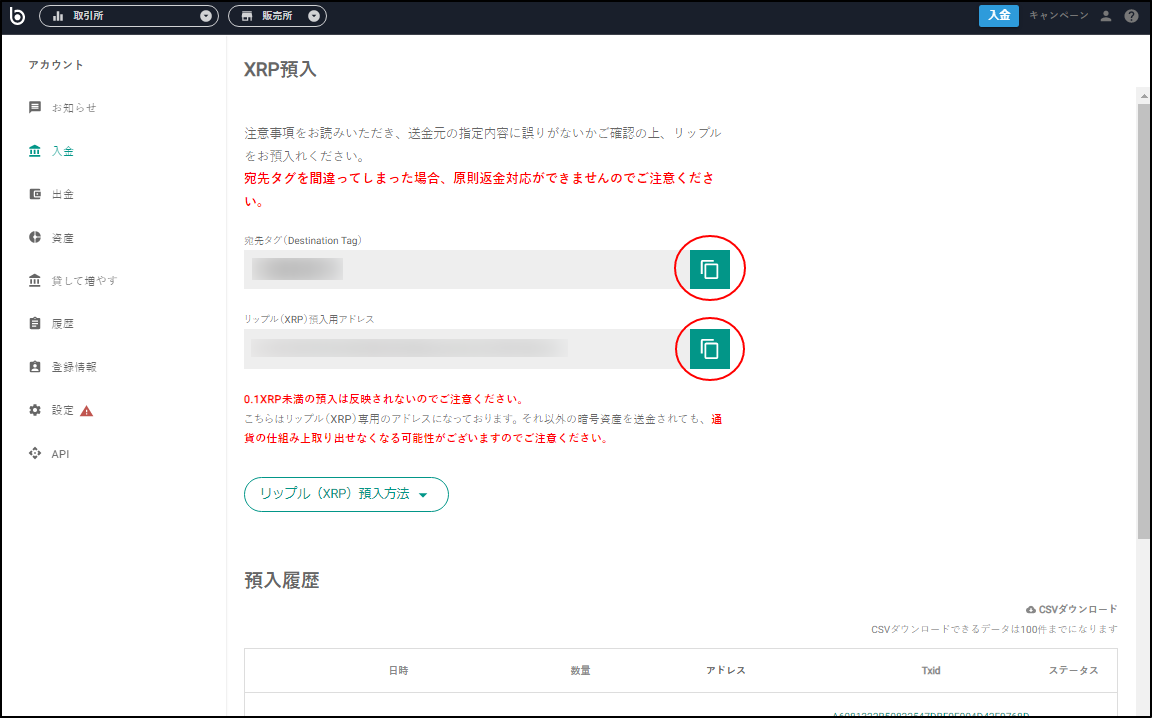Open お知らせ in the sidebar

tap(73, 108)
